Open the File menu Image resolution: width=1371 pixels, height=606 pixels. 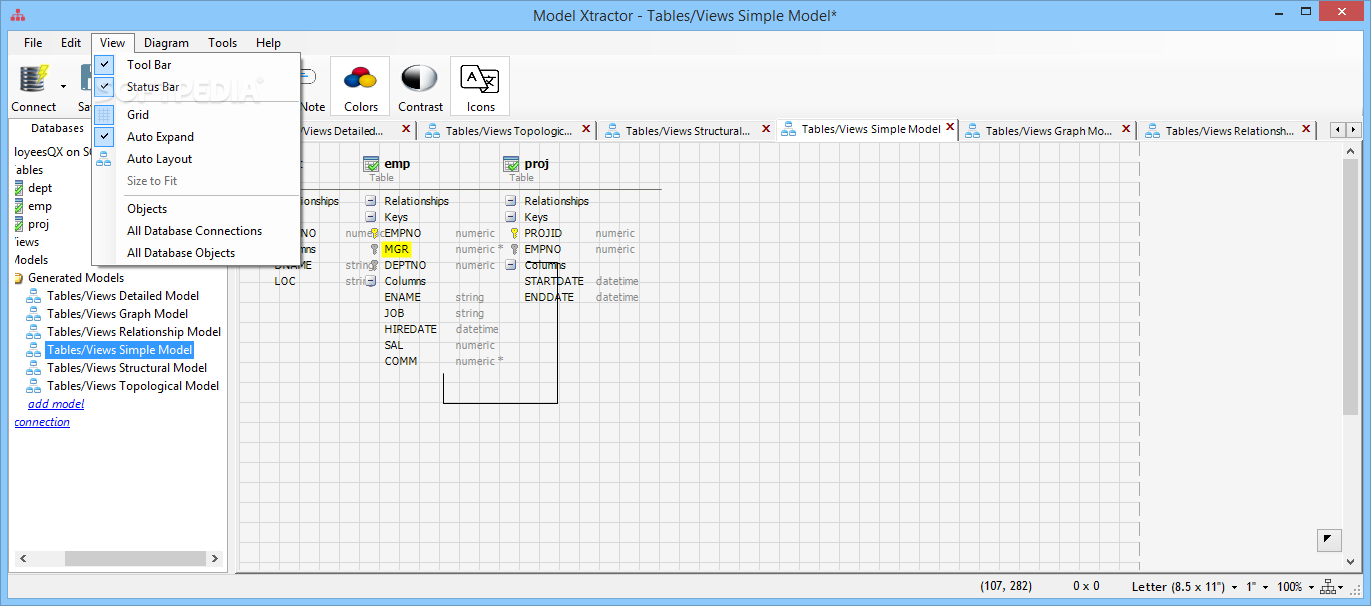pyautogui.click(x=33, y=43)
